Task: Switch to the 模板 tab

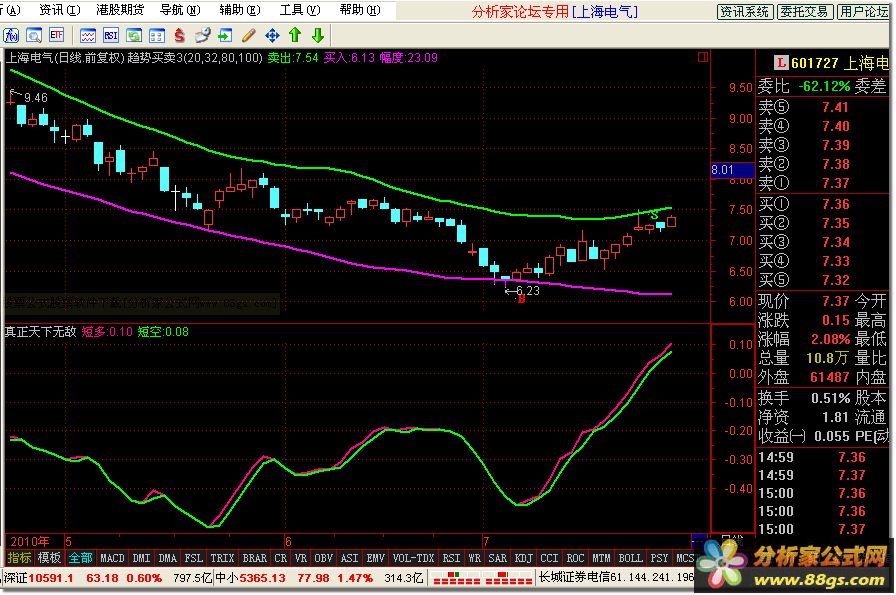Action: tap(49, 558)
